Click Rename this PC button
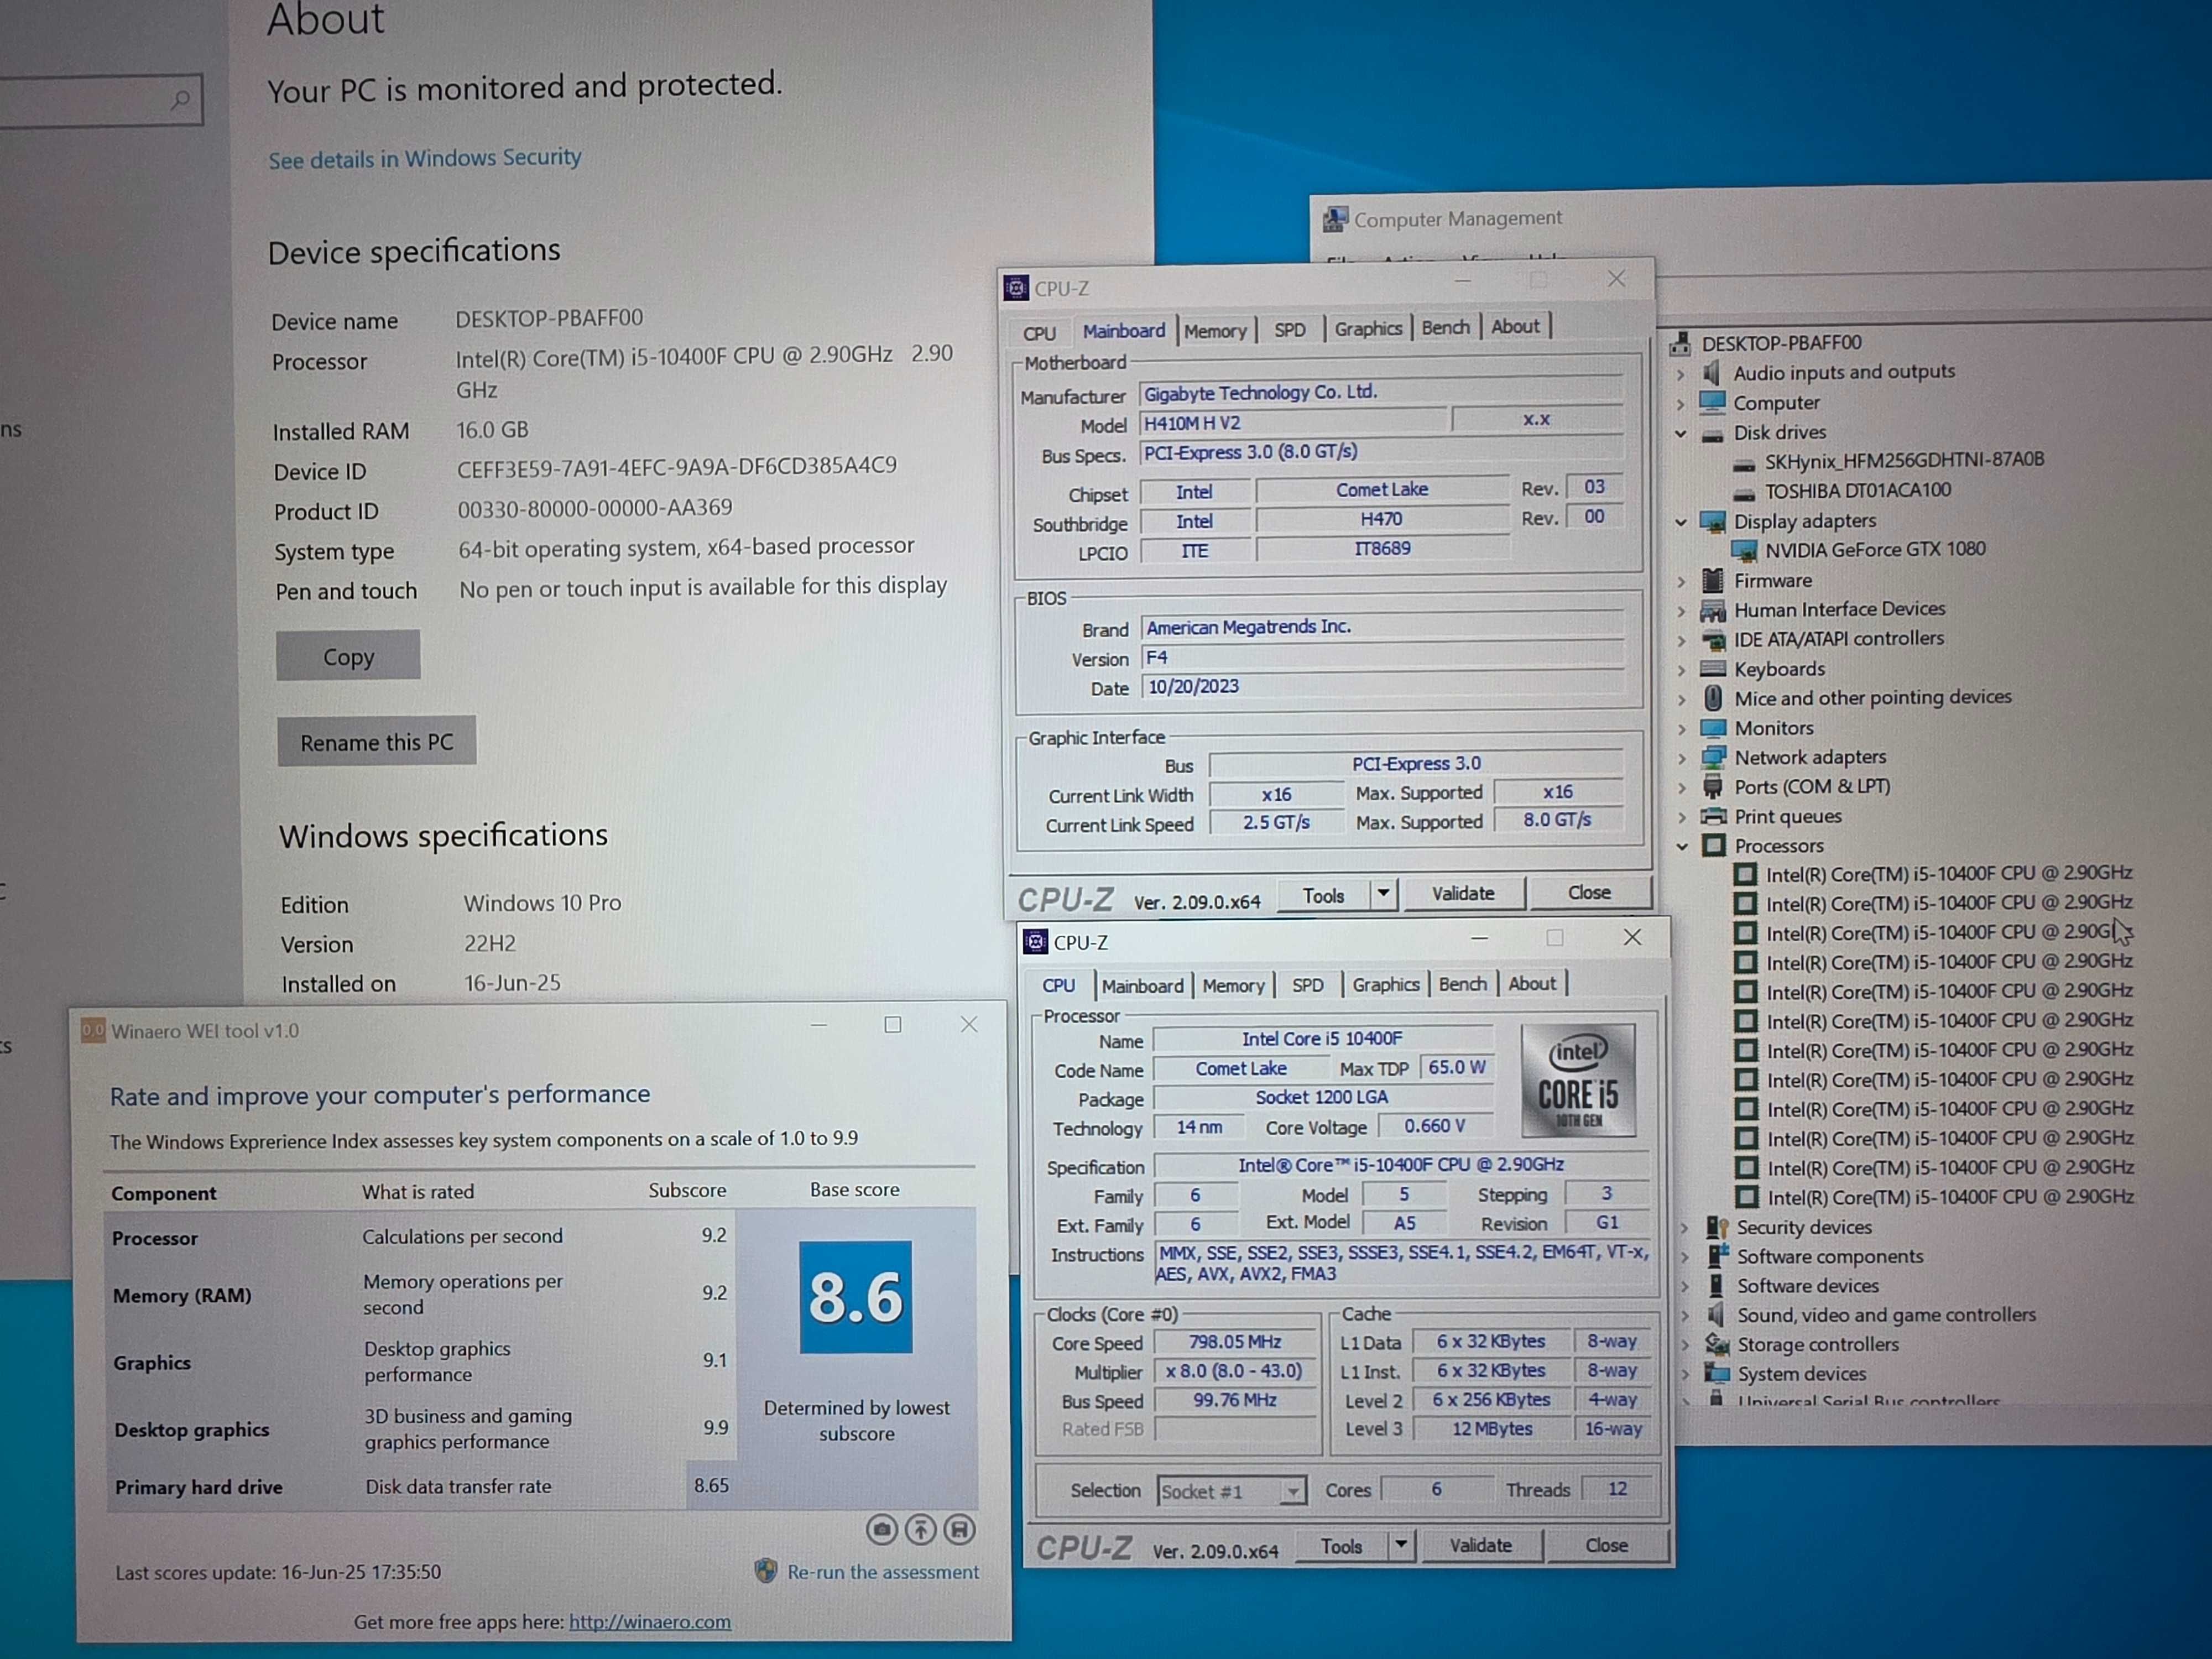This screenshot has height=1659, width=2212. [376, 742]
